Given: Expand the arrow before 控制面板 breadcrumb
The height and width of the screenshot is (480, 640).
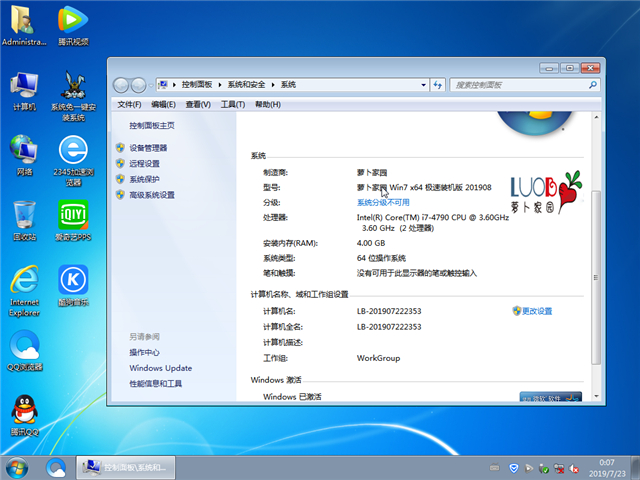Looking at the screenshot, I should [174, 85].
